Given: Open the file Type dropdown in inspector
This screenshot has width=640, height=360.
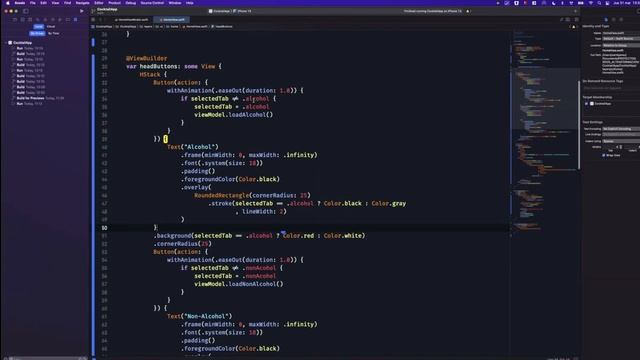Looking at the screenshot, I should (x=621, y=39).
